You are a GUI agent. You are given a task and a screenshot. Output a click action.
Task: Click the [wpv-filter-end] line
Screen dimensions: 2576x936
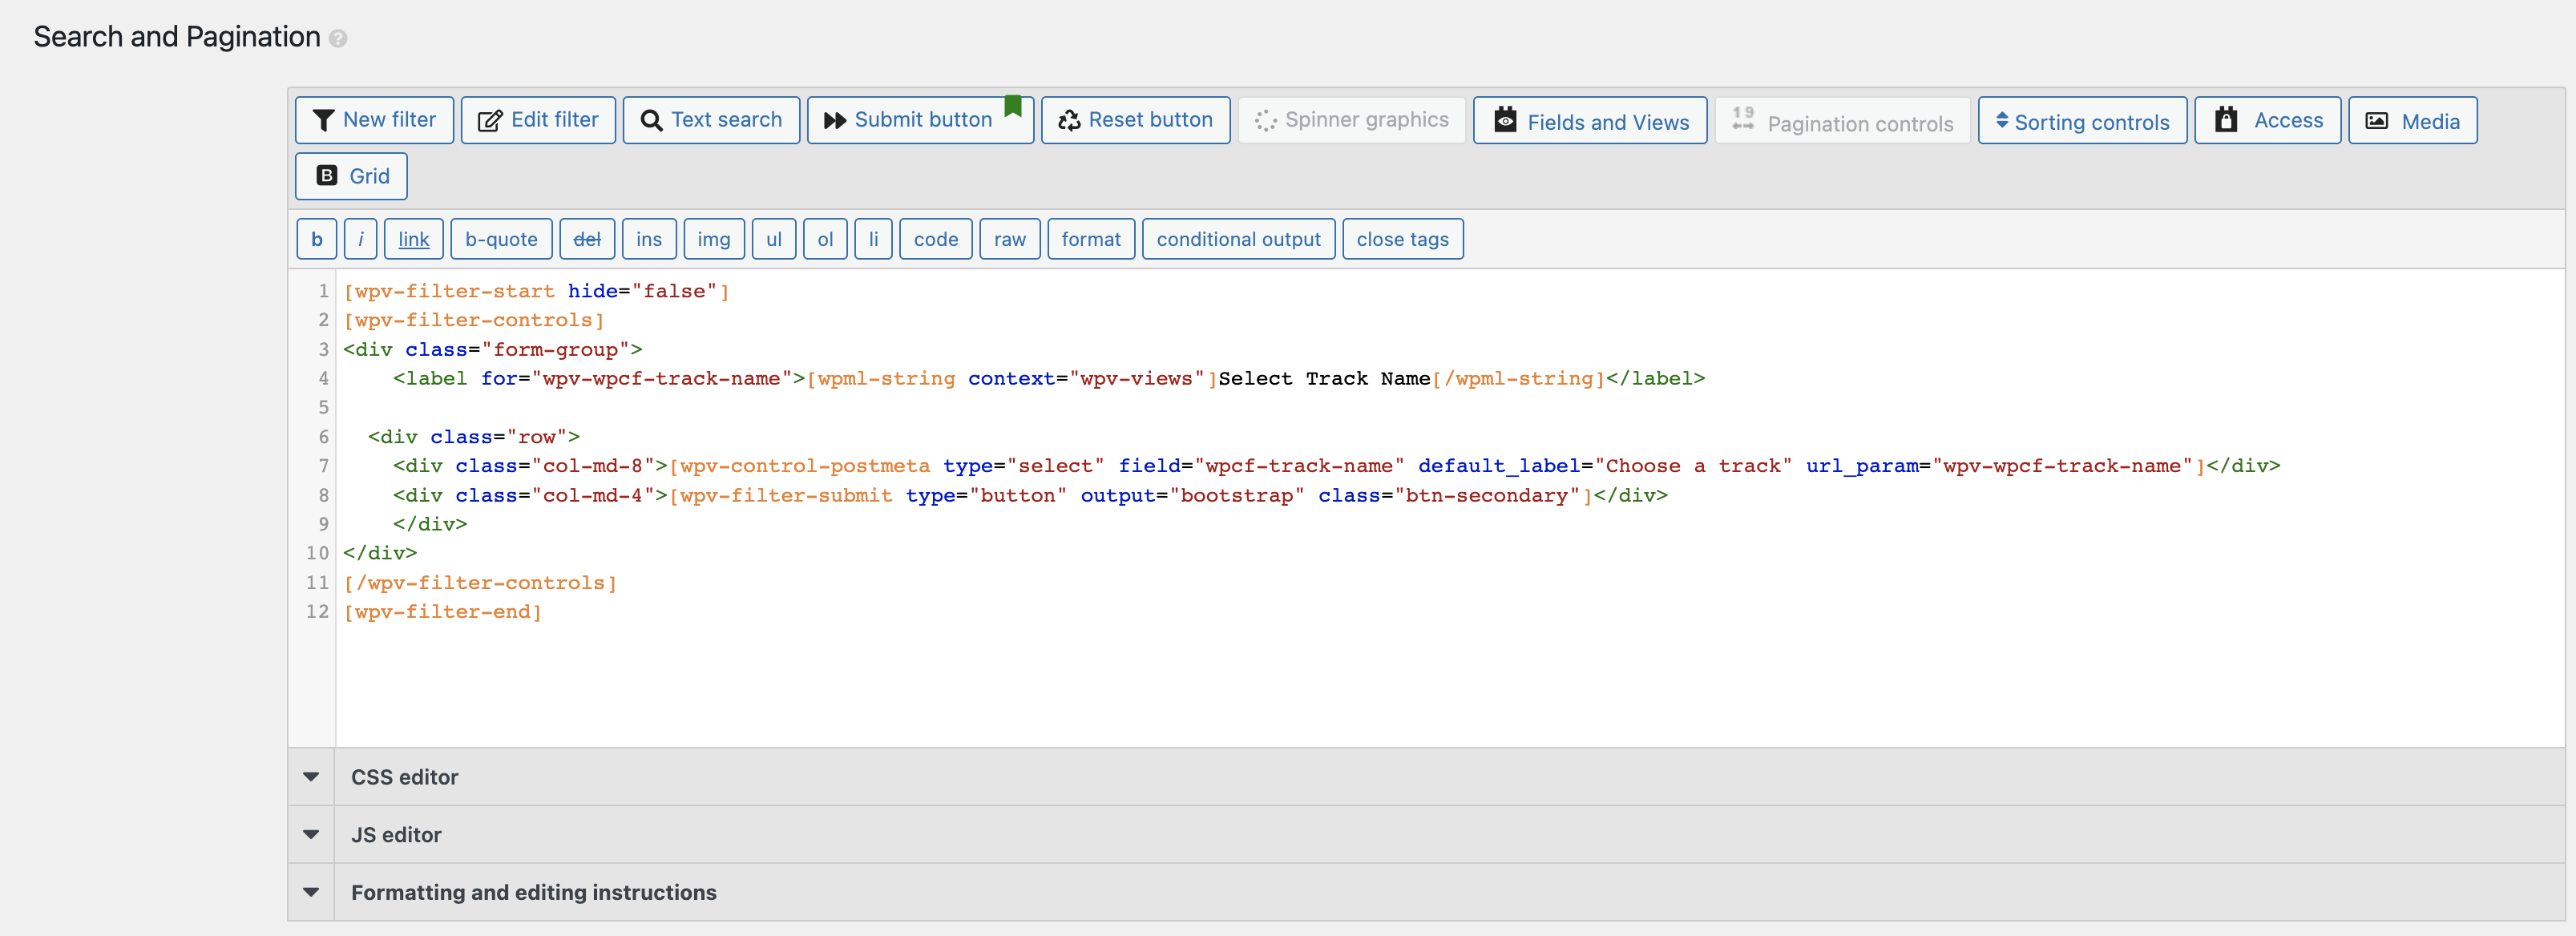[x=443, y=612]
